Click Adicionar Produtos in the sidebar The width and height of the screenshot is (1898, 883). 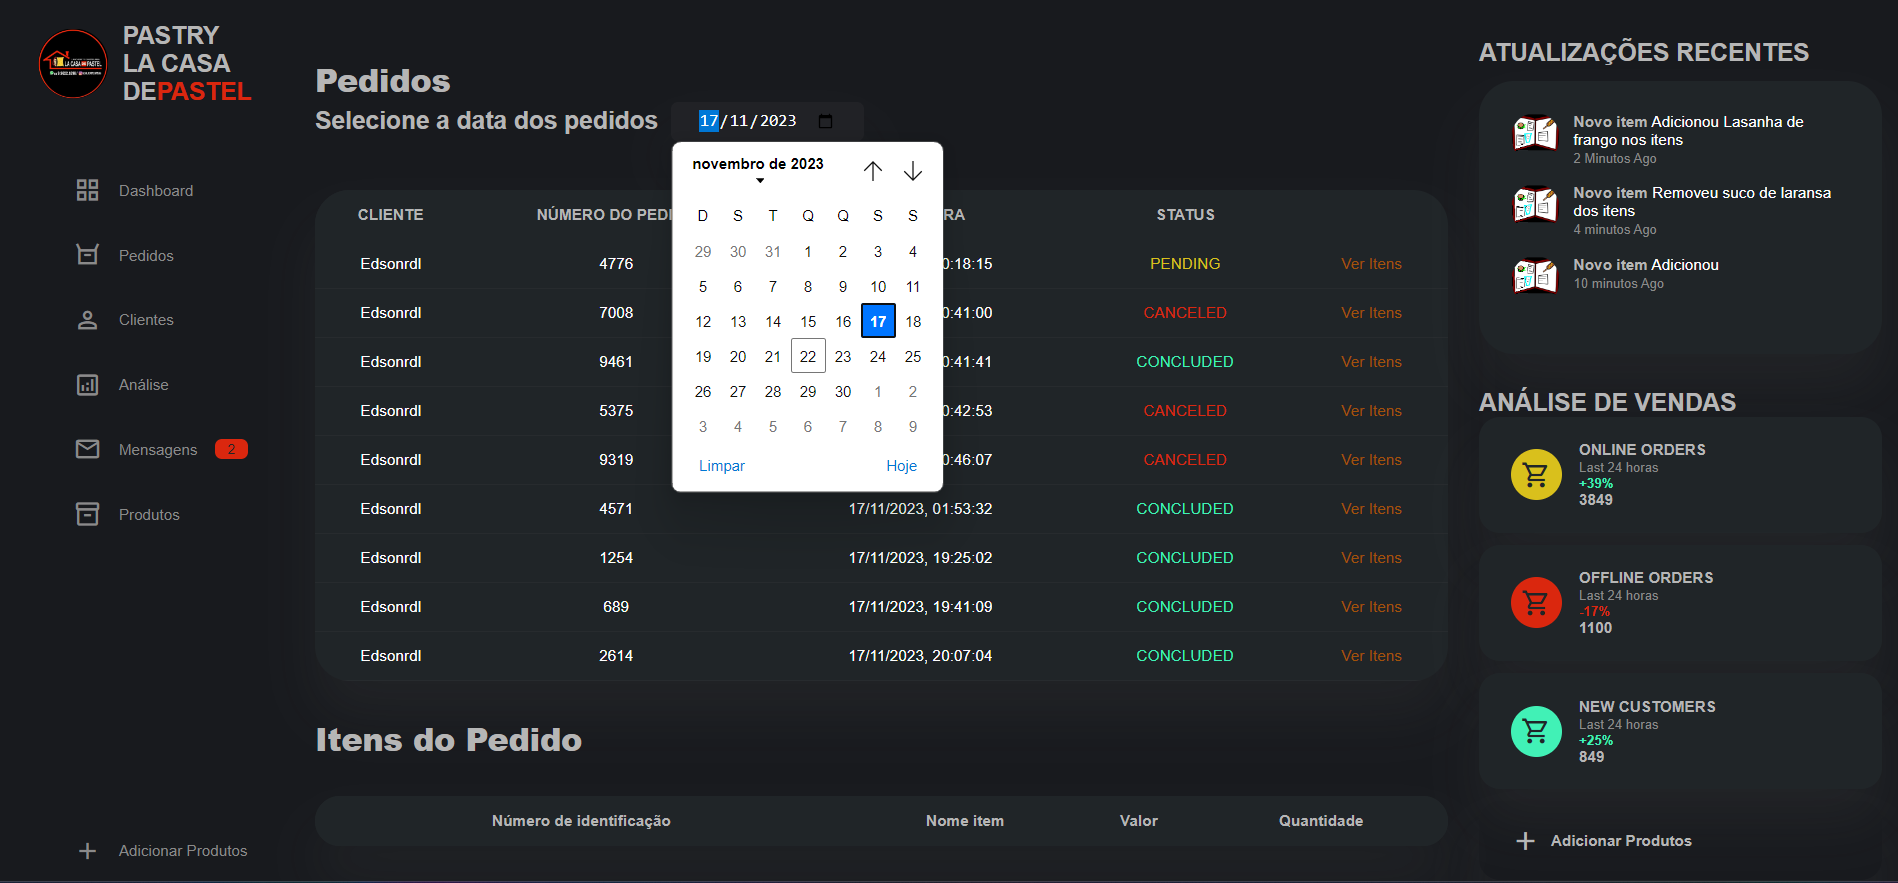click(183, 851)
